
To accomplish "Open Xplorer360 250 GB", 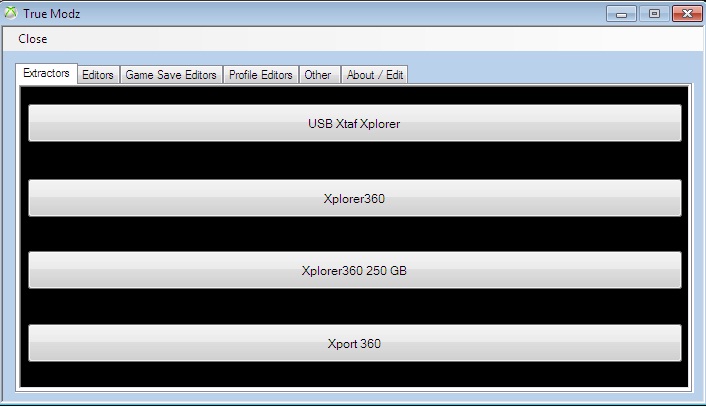I will pyautogui.click(x=355, y=270).
